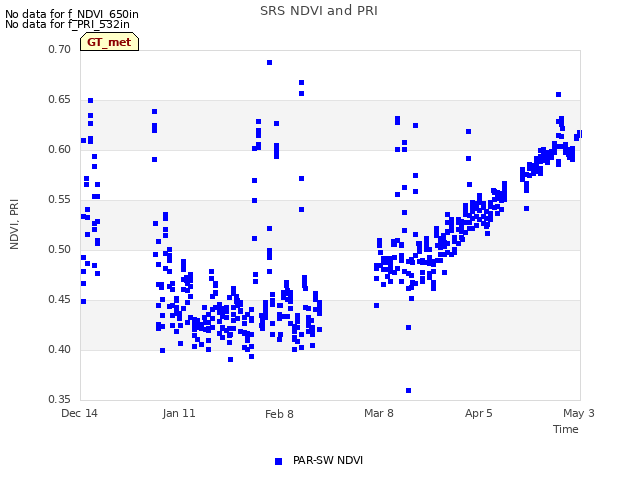640x480 pixels.
Task: Click the 0.50 y-axis tick label
Action: click(x=60, y=249)
